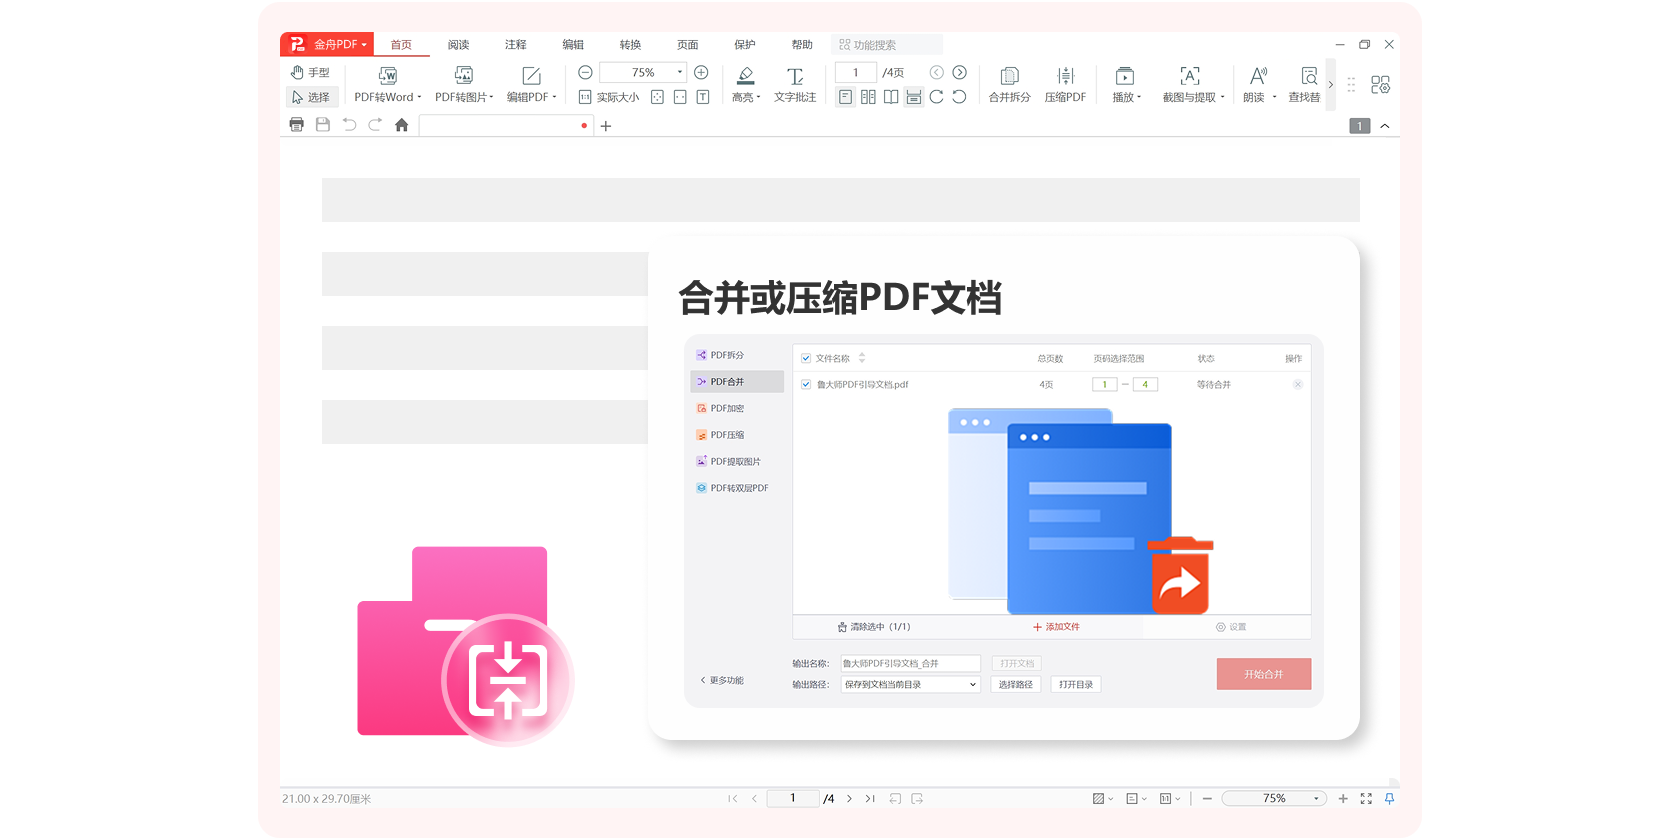Click the 打开目录 open folder button
Image resolution: width=1680 pixels, height=840 pixels.
click(x=1076, y=685)
